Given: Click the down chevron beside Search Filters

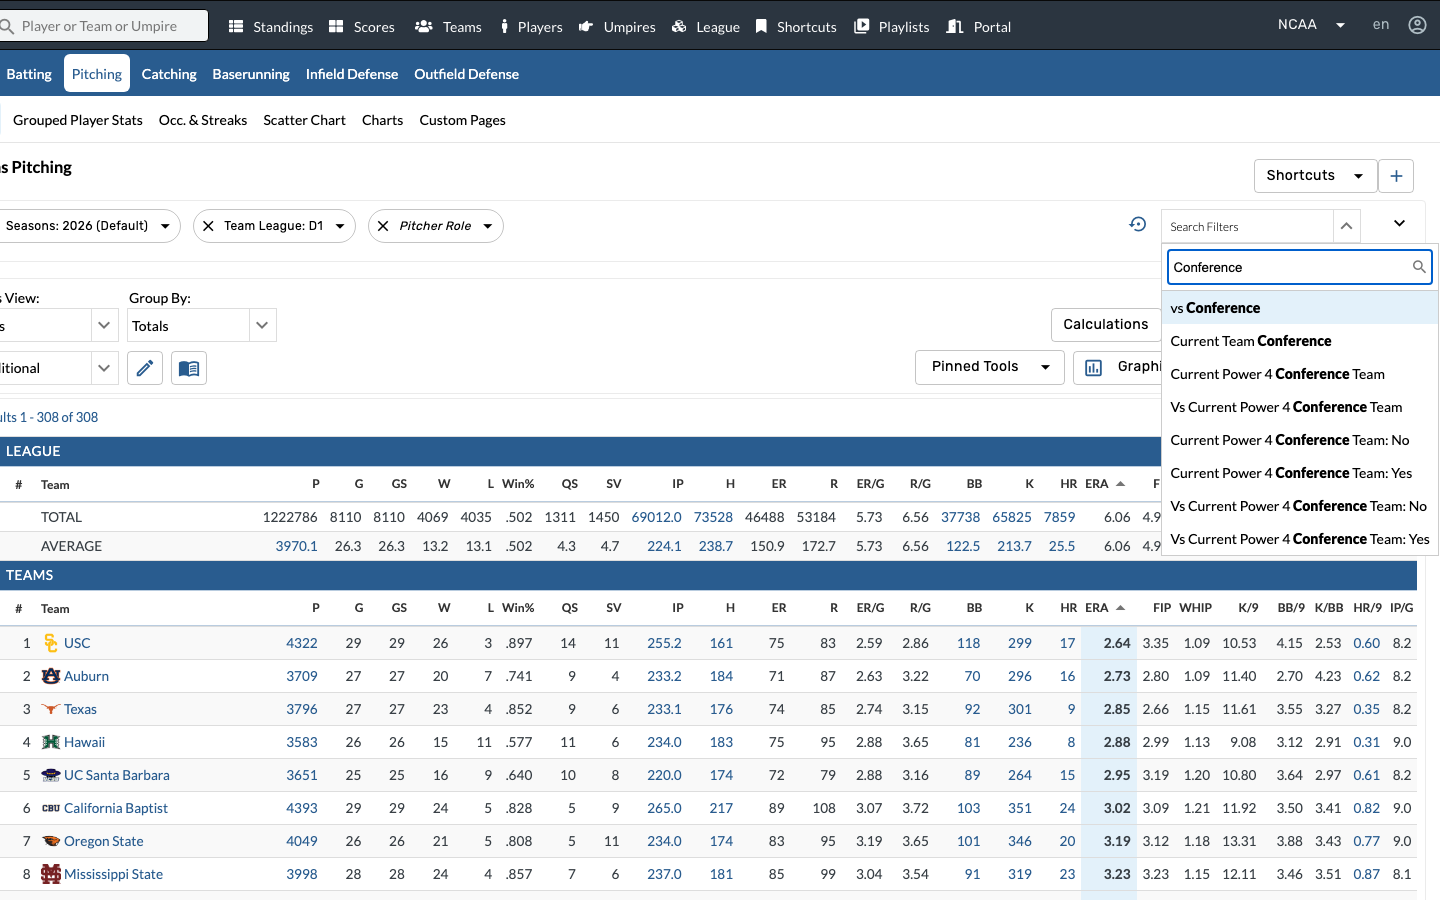Looking at the screenshot, I should pos(1399,224).
